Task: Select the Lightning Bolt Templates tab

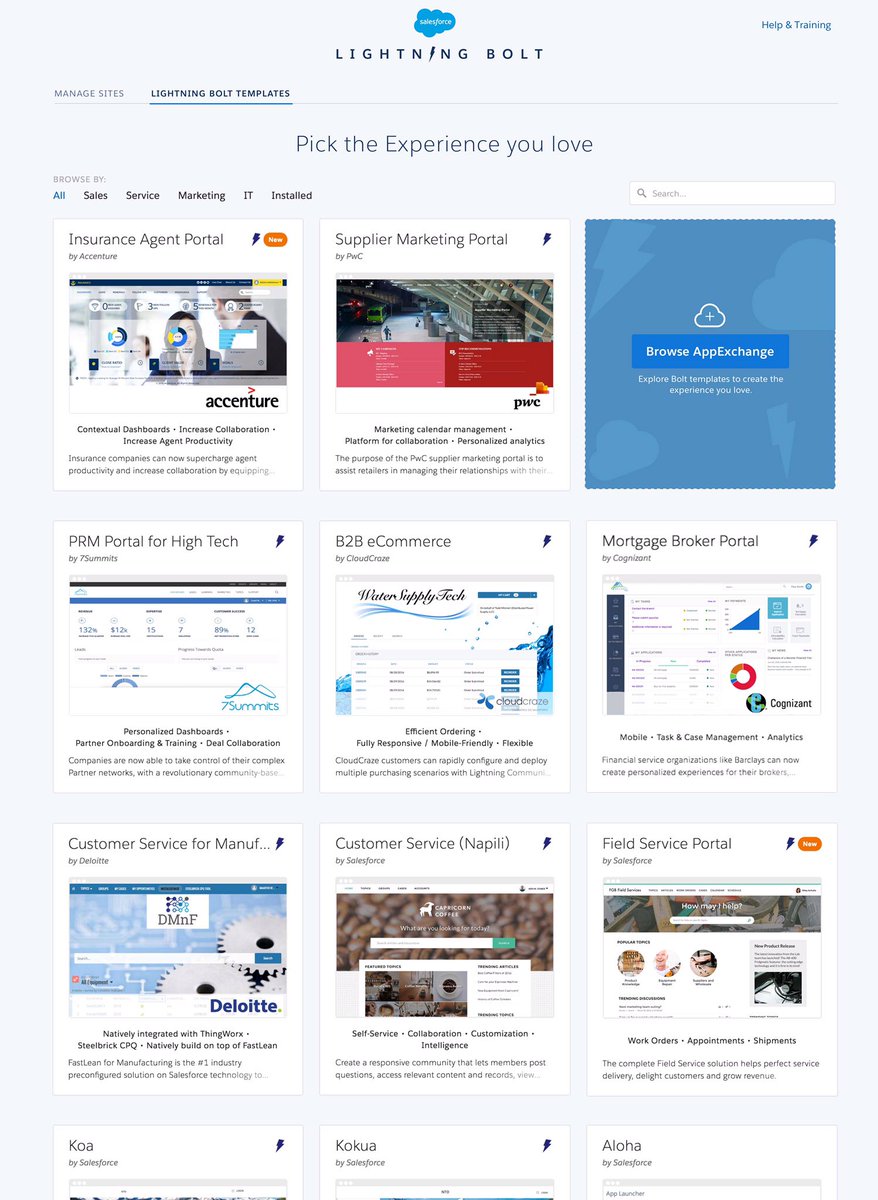Action: [221, 94]
